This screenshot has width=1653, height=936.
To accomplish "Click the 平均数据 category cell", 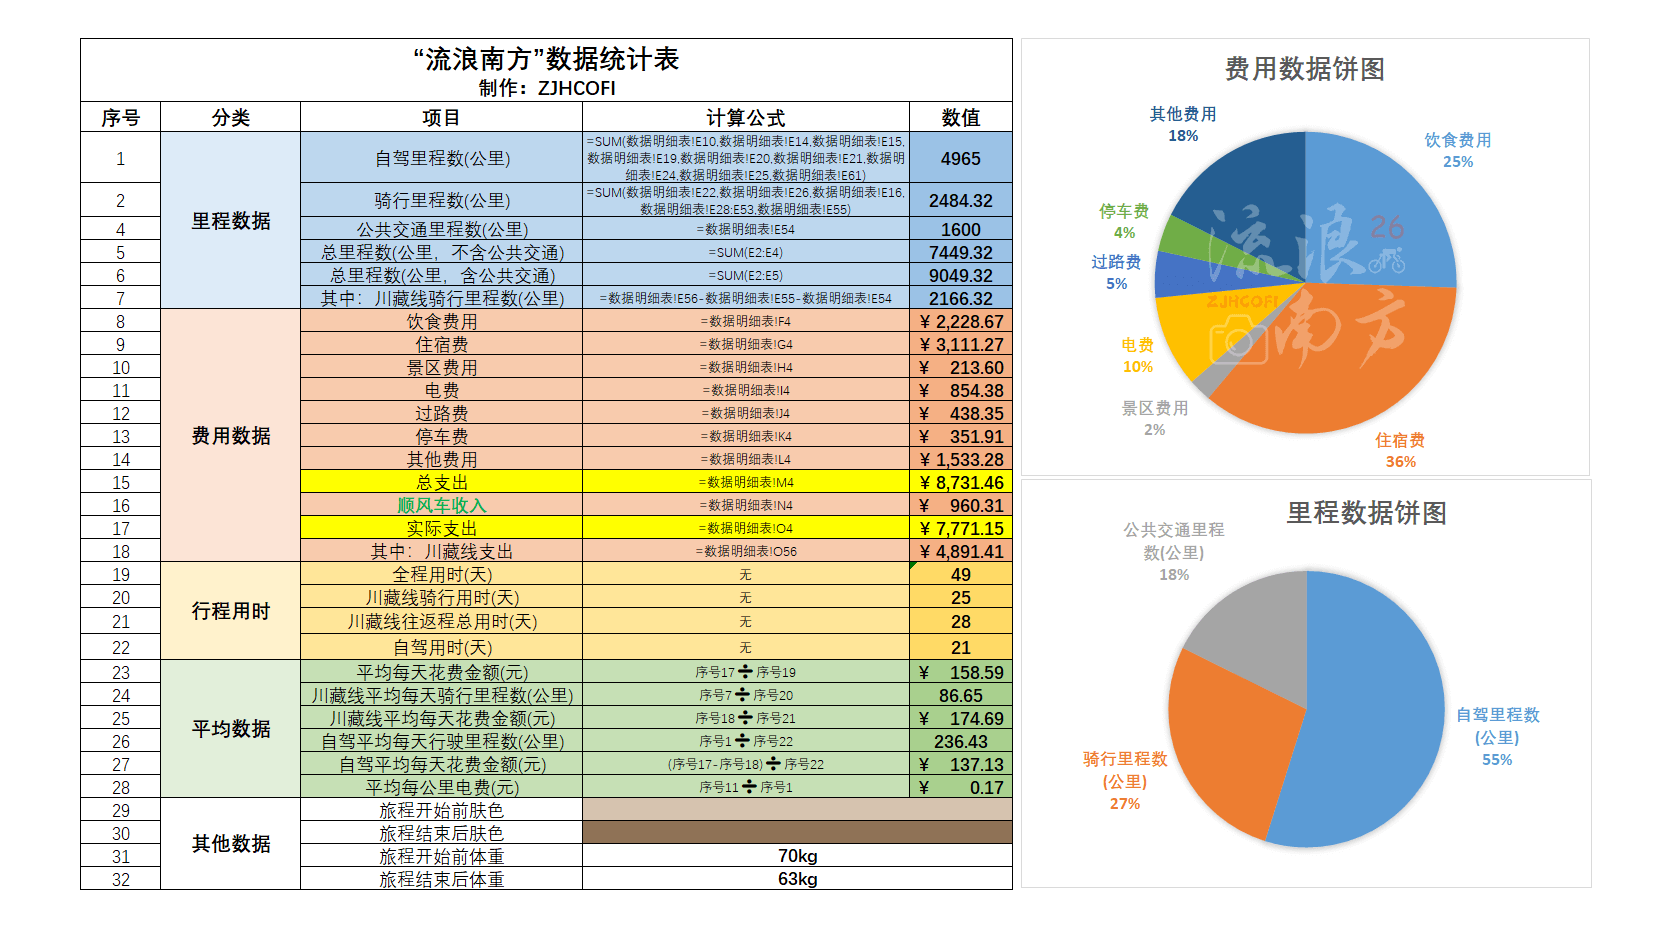I will click(231, 728).
